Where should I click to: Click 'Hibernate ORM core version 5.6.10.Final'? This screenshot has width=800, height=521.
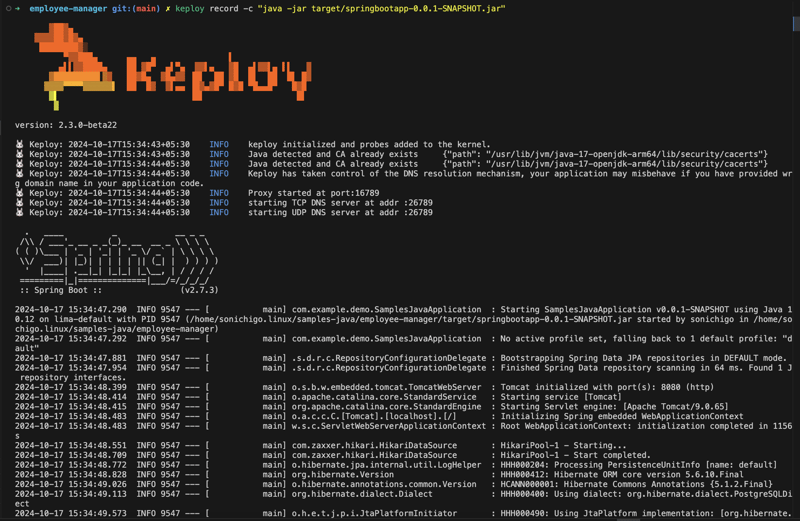tap(648, 474)
